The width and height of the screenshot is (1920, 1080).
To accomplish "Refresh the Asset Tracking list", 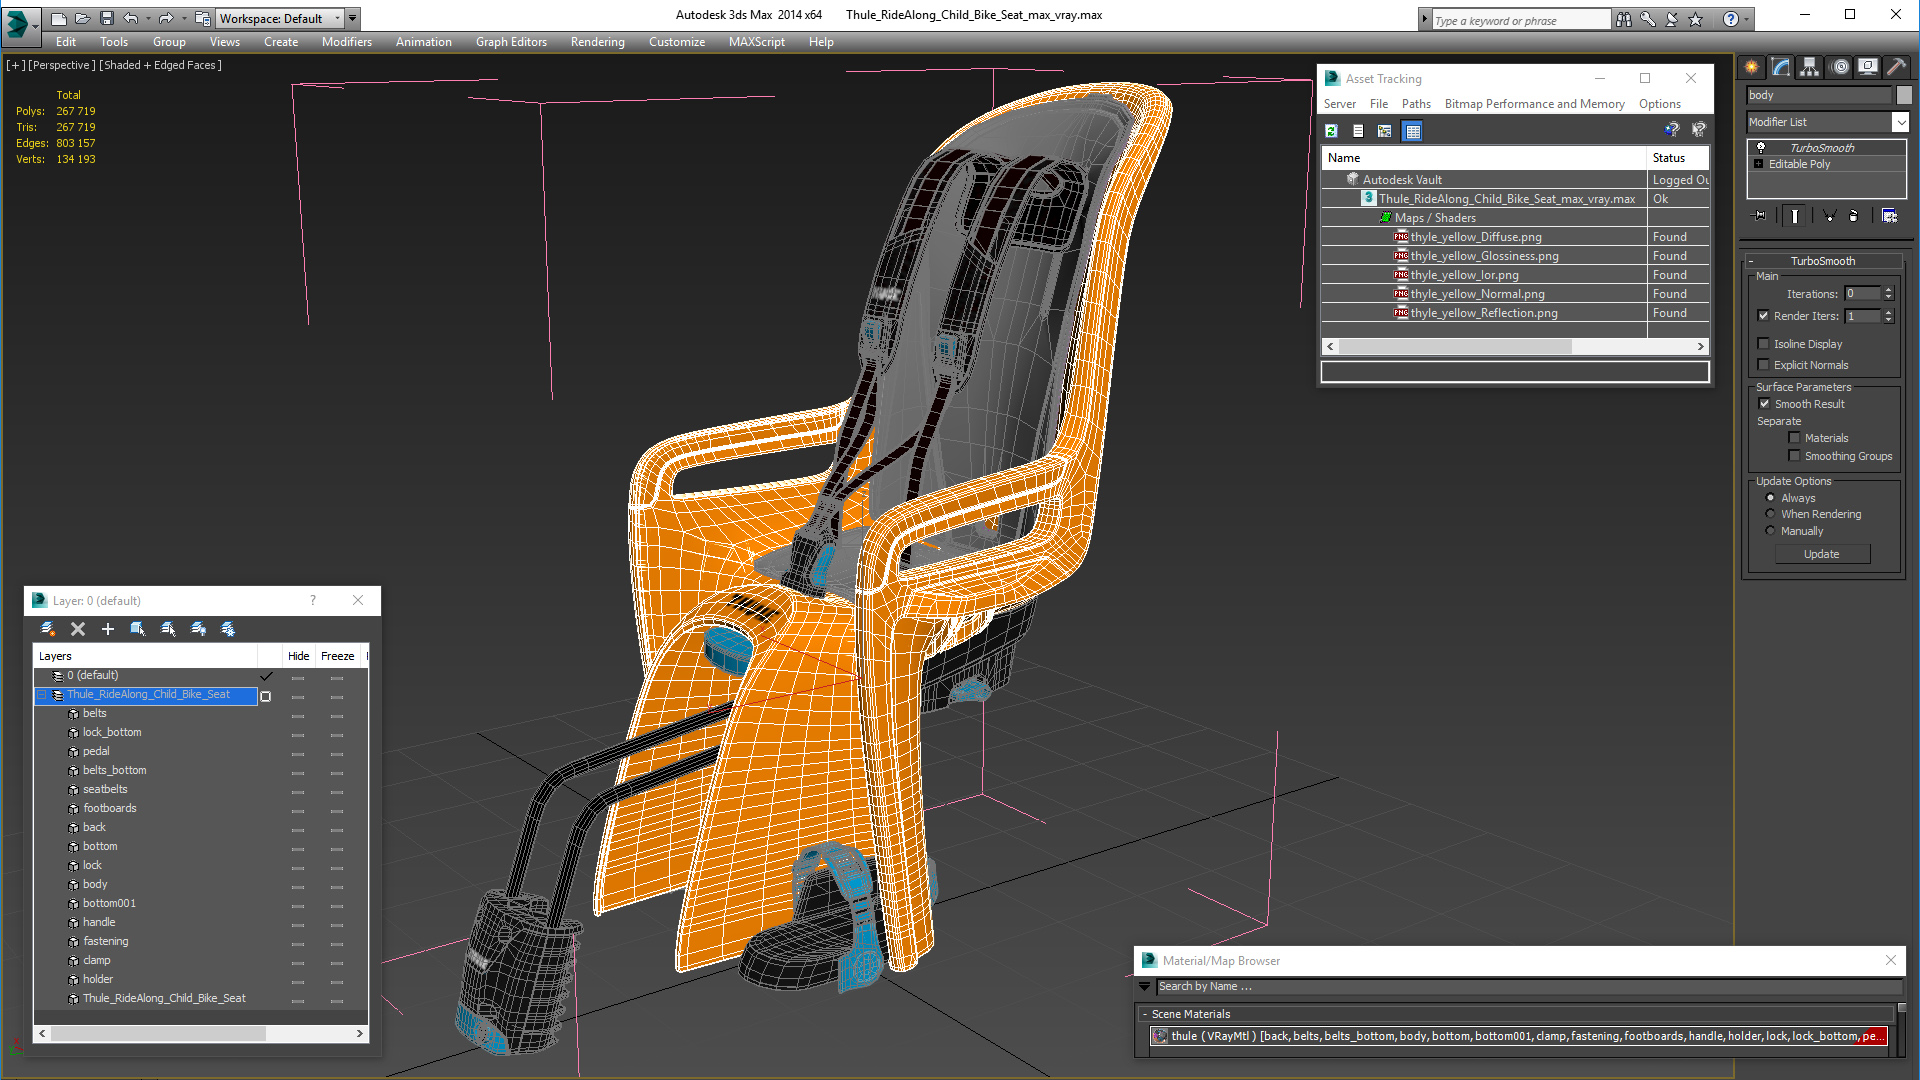I will pos(1331,131).
